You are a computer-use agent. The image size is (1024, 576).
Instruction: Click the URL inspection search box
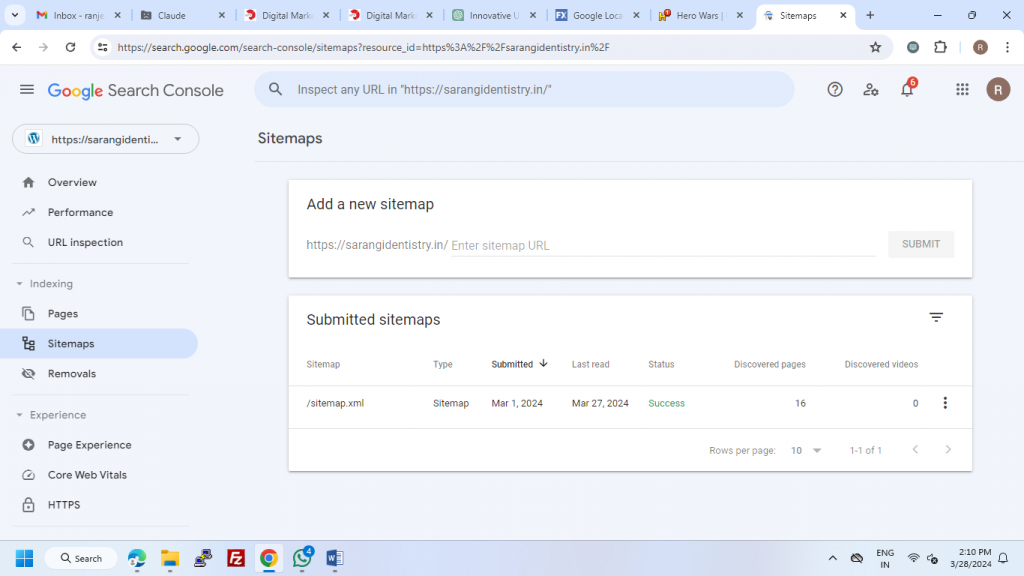coord(524,89)
